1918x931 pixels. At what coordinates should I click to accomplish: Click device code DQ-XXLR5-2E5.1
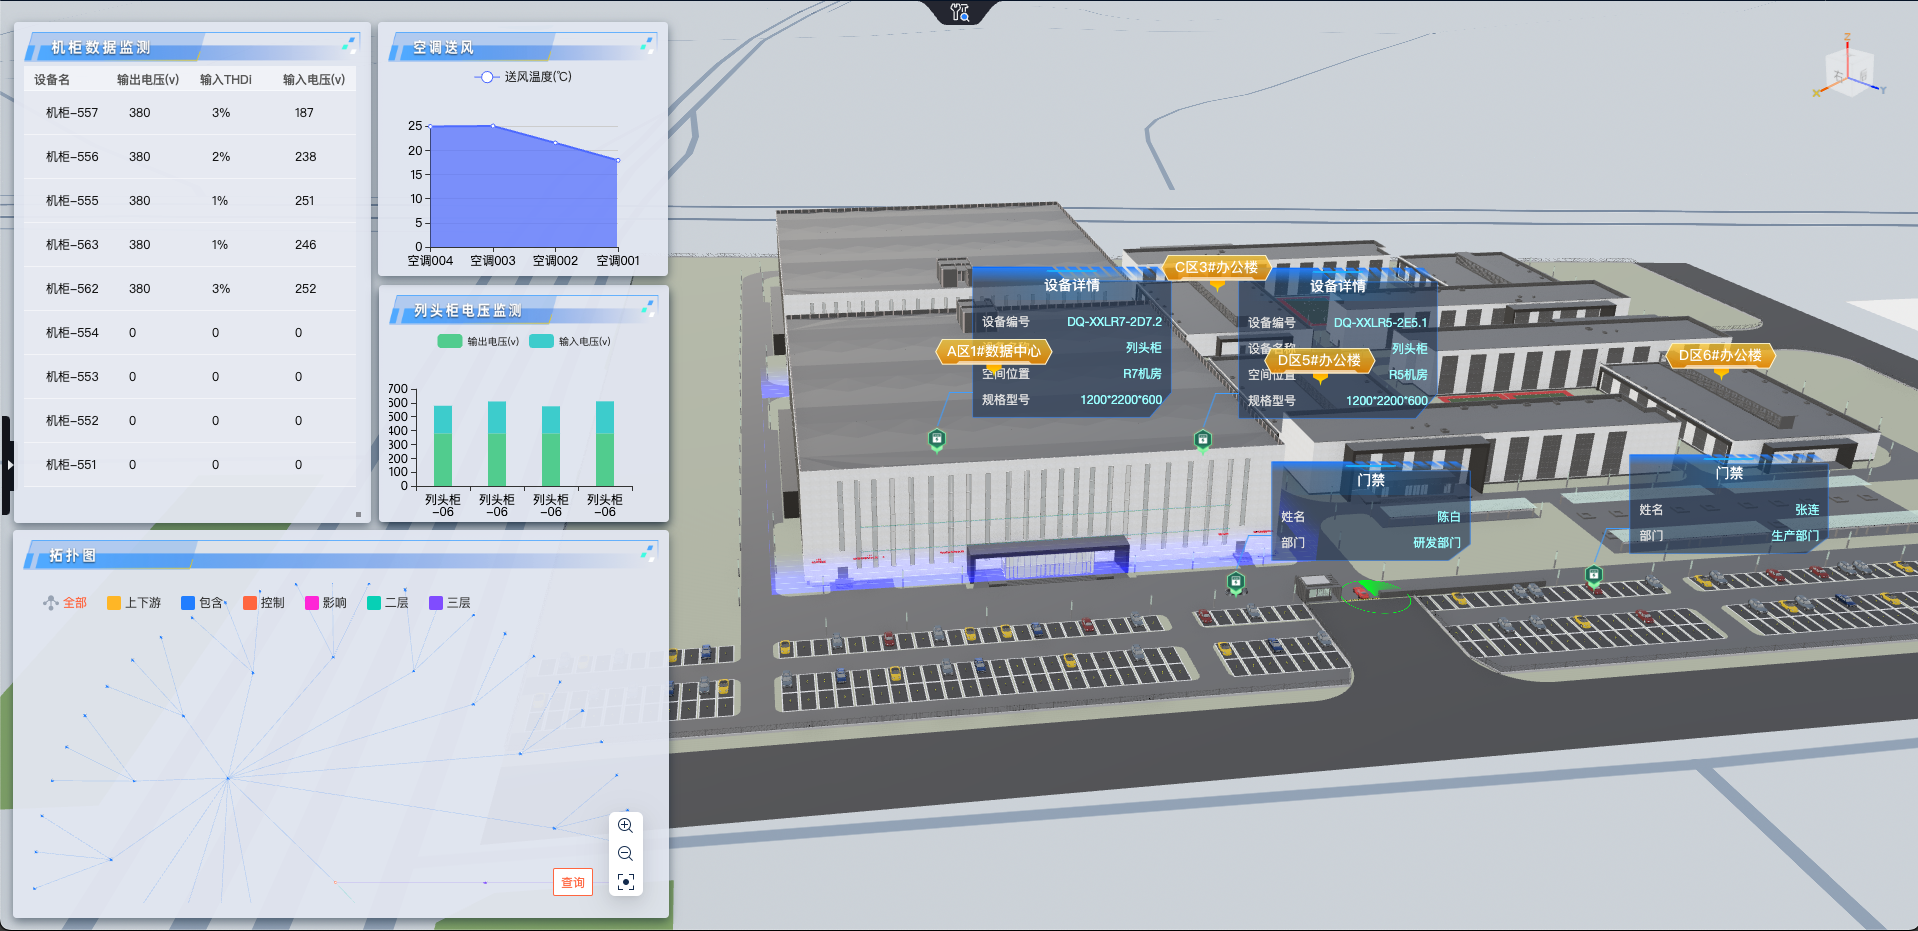[1380, 323]
